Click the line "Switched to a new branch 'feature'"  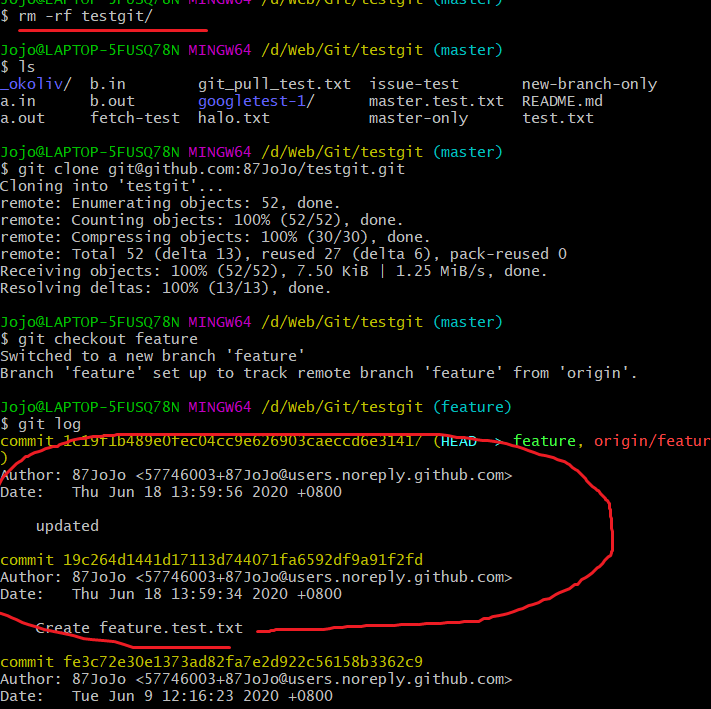[x=152, y=356]
